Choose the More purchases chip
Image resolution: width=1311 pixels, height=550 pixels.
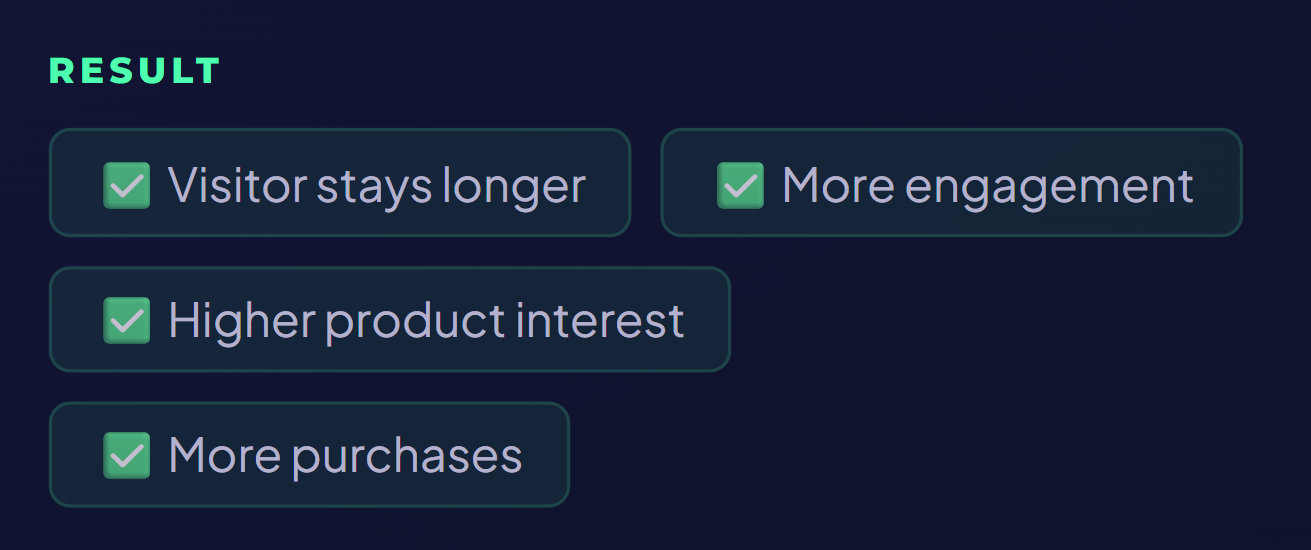pyautogui.click(x=309, y=454)
